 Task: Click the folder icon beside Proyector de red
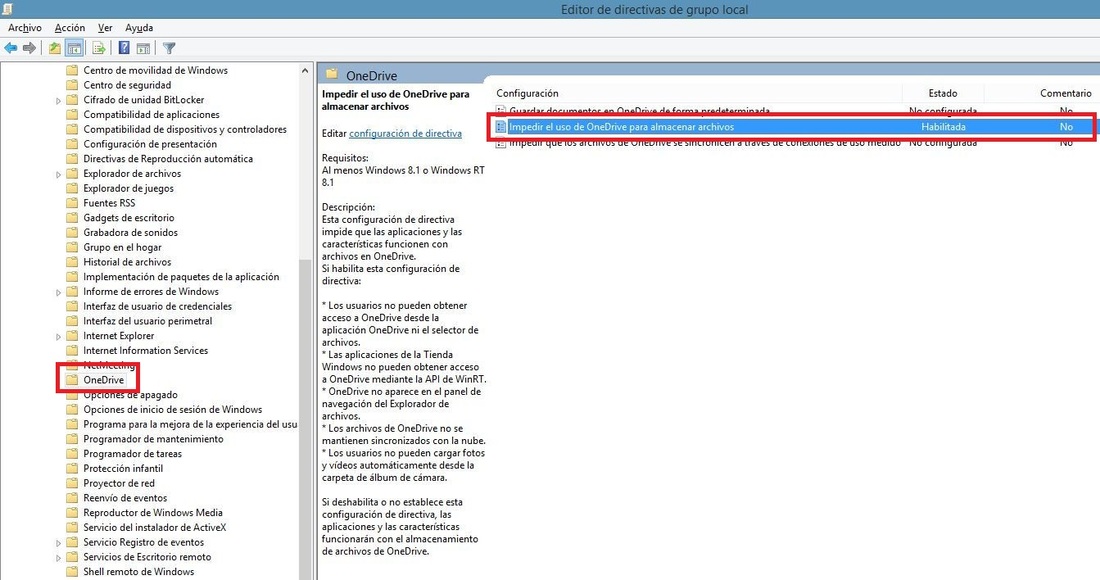pos(72,483)
